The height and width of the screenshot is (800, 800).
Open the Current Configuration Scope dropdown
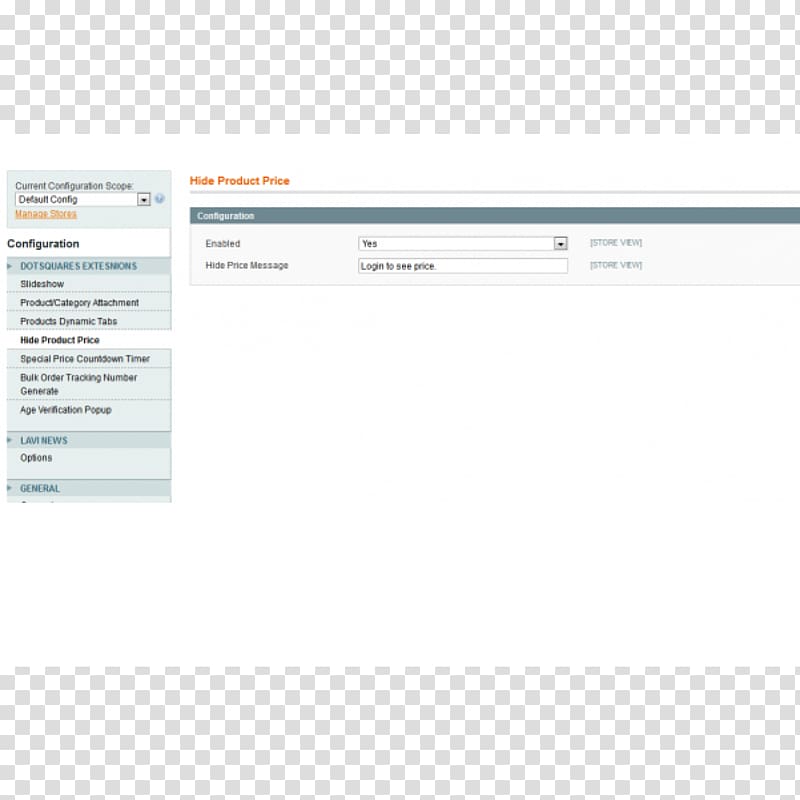coord(83,199)
